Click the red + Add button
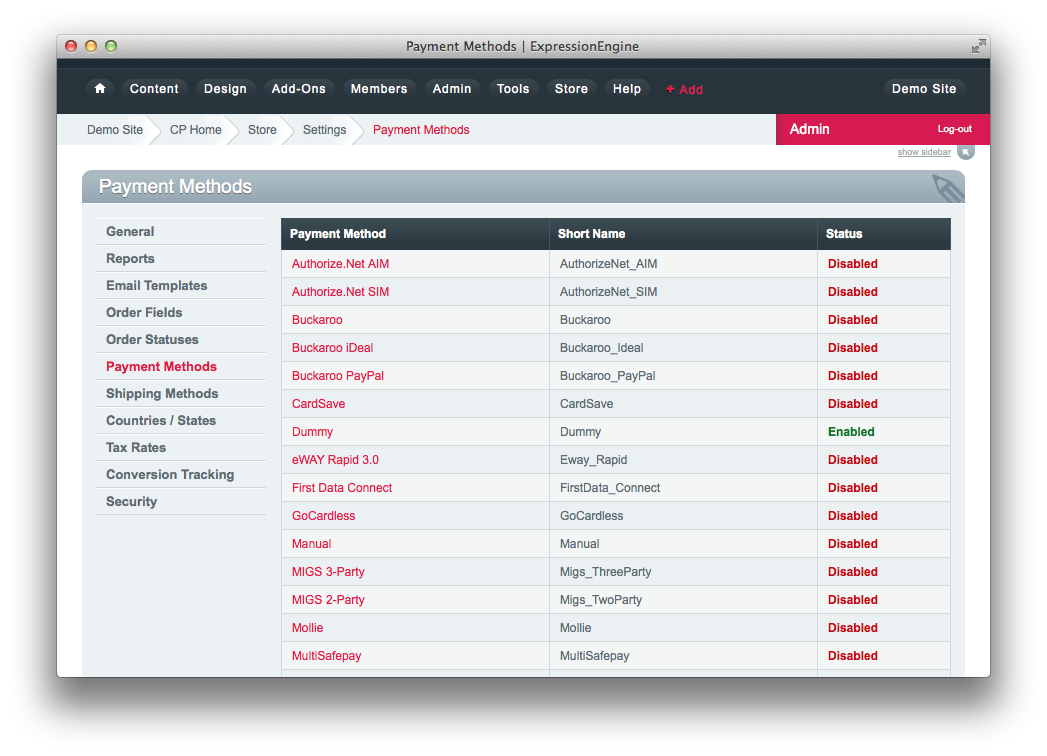The image size is (1047, 756). coord(684,89)
